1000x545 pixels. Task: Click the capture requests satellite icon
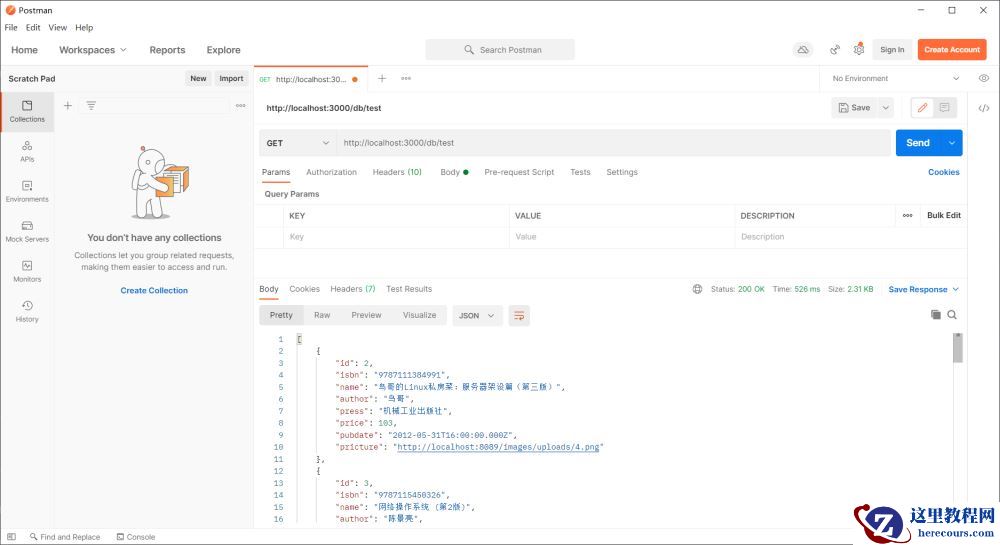(834, 50)
